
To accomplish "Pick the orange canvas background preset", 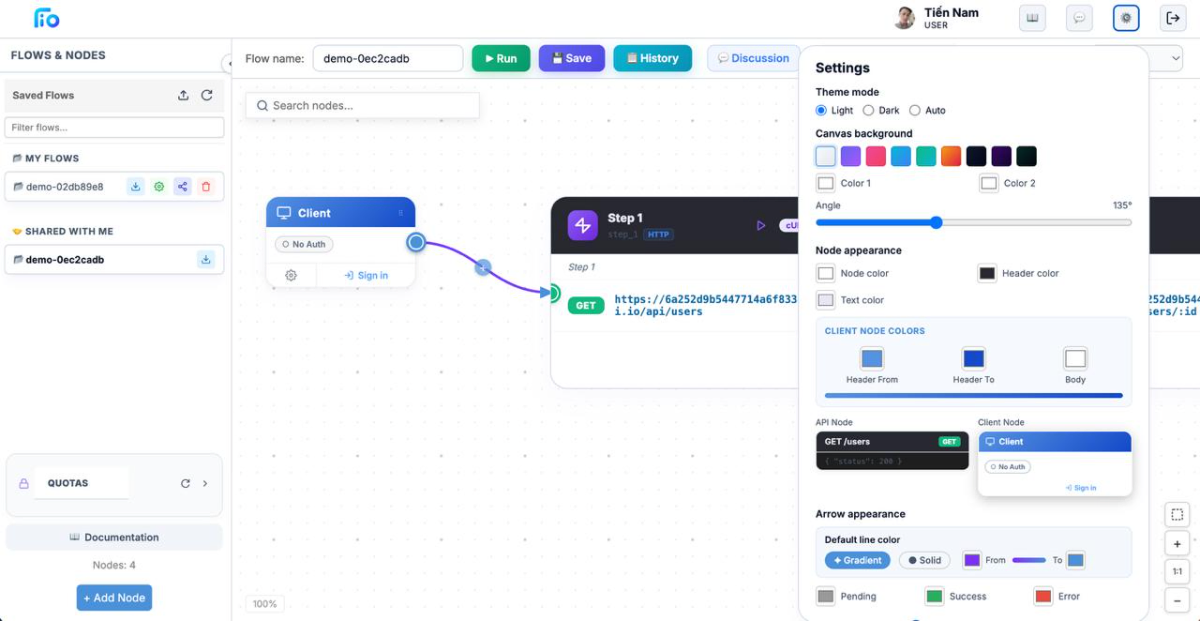I will (x=951, y=156).
